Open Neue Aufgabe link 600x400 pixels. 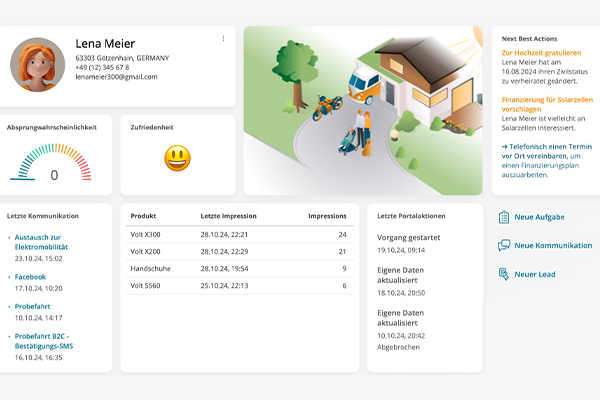click(x=539, y=217)
